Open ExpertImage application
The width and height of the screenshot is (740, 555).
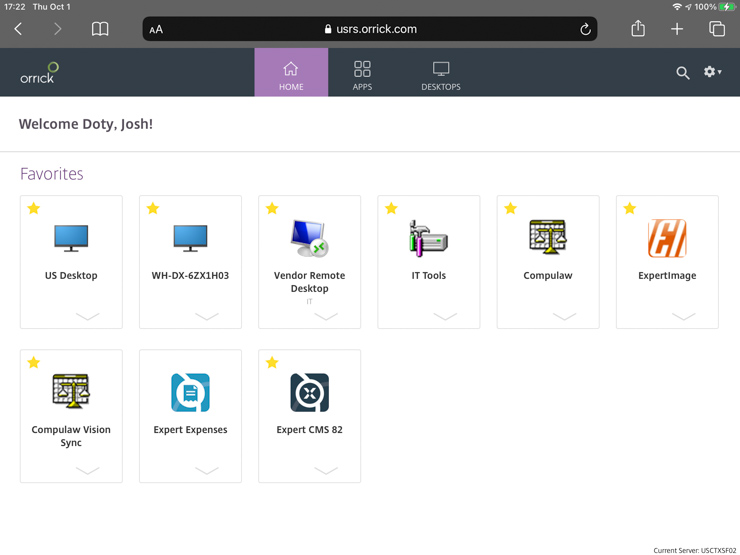click(667, 239)
